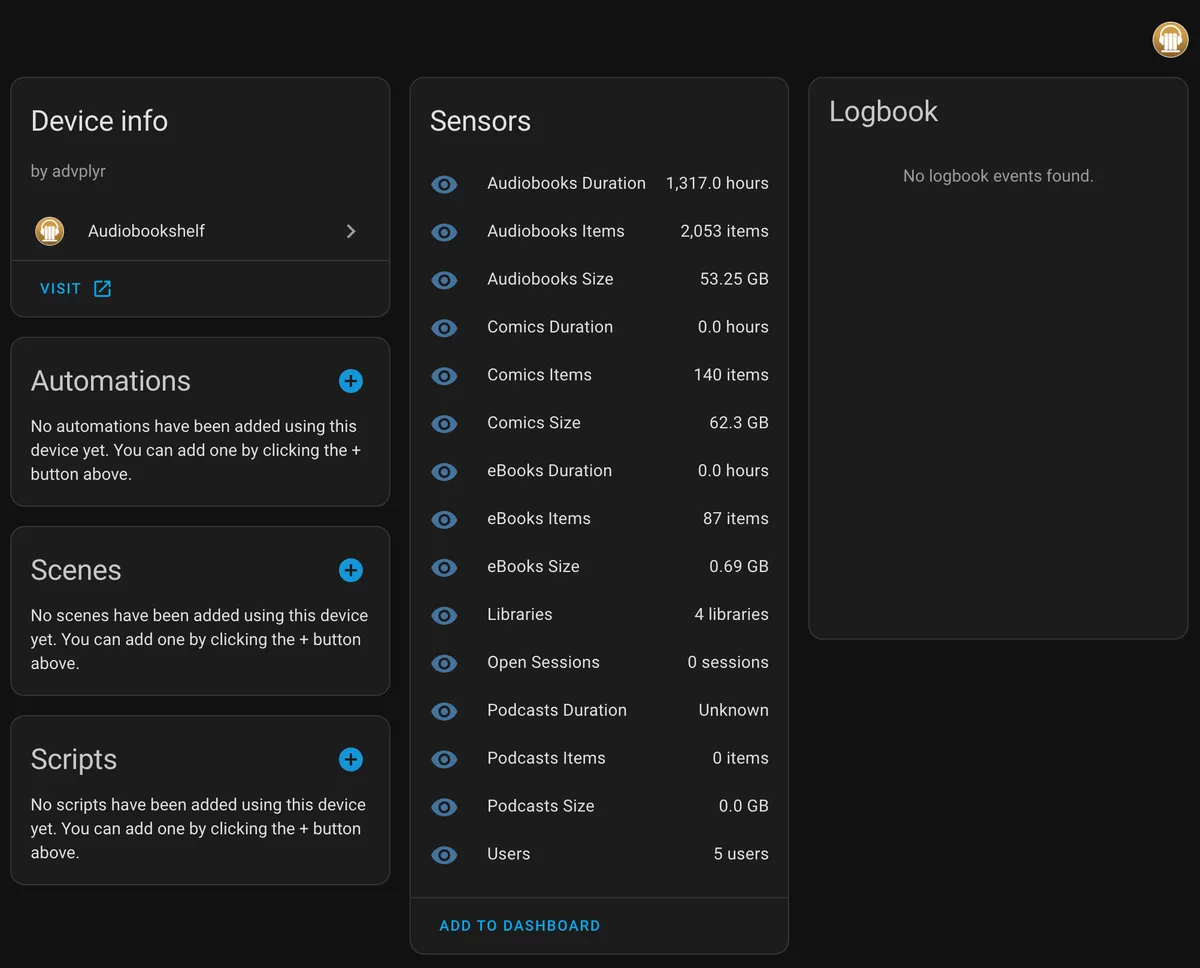
Task: Open the Audiobooks Duration sensor label
Action: tap(566, 183)
